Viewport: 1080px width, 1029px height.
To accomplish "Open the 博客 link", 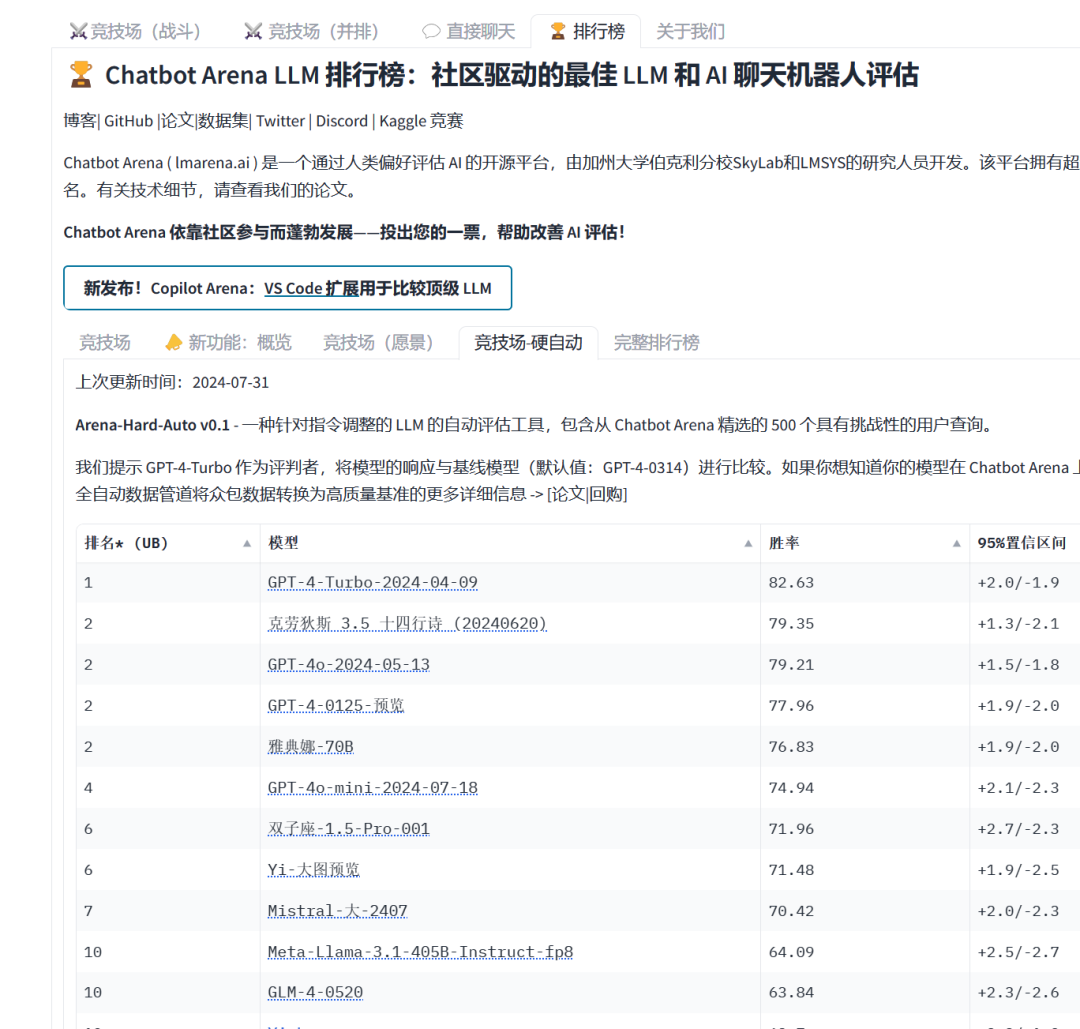I will pos(80,121).
